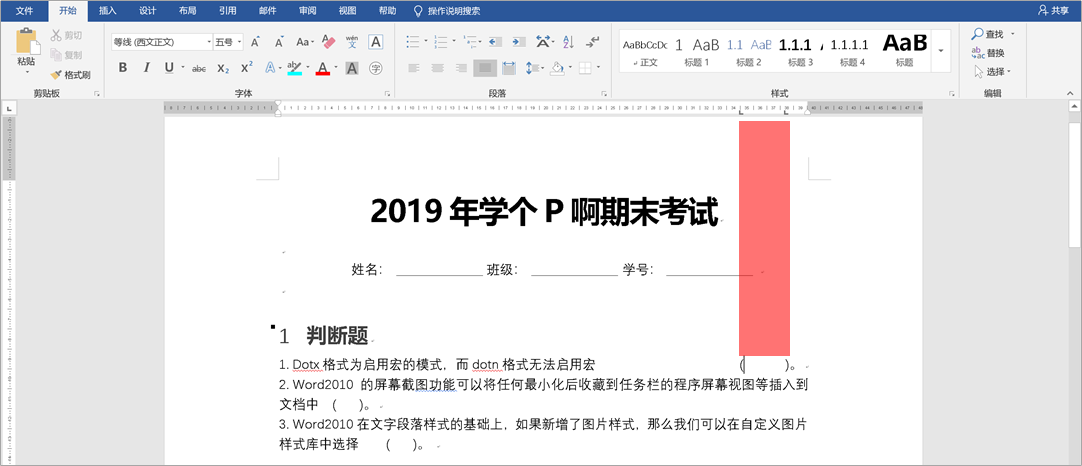This screenshot has height=466, width=1082.
Task: Click the 操作说明搜索 search box
Action: [446, 11]
